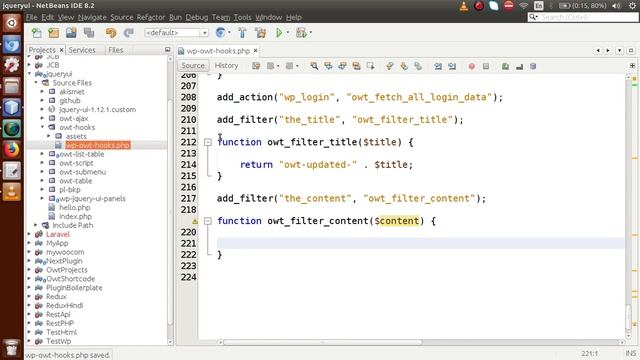The height and width of the screenshot is (360, 640).
Task: Click the Find Next Occurrence icon
Action: [342, 66]
